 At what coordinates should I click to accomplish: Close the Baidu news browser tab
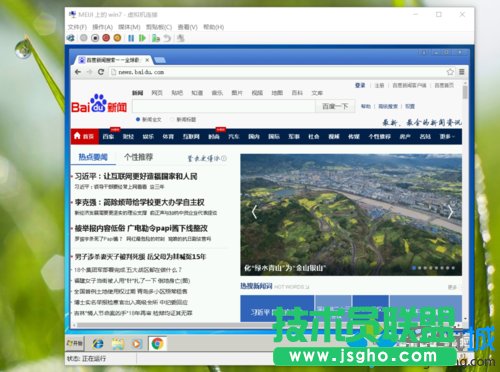147,60
